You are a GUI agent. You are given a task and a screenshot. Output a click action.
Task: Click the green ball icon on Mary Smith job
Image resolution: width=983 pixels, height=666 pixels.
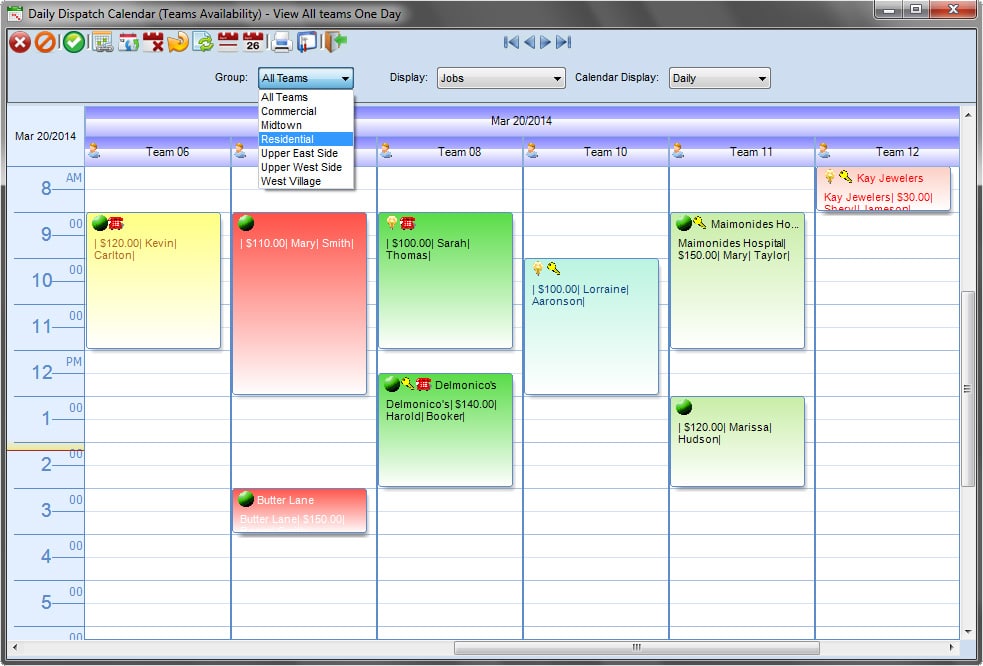pyautogui.click(x=246, y=223)
